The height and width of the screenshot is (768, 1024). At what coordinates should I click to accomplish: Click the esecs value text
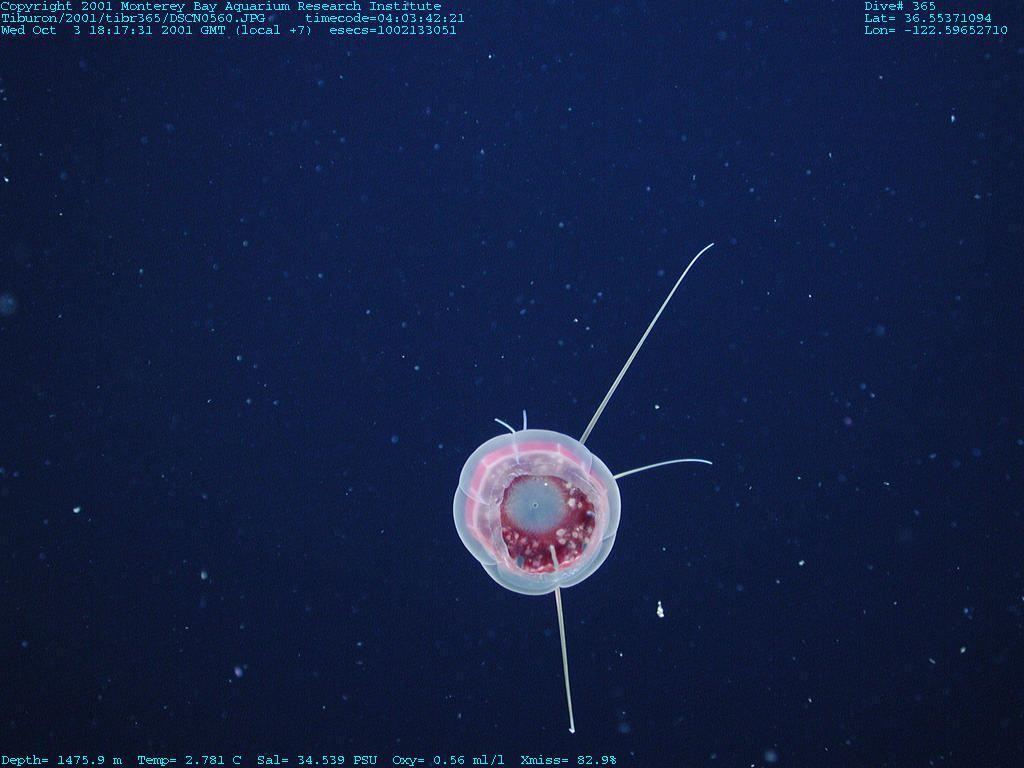click(393, 30)
